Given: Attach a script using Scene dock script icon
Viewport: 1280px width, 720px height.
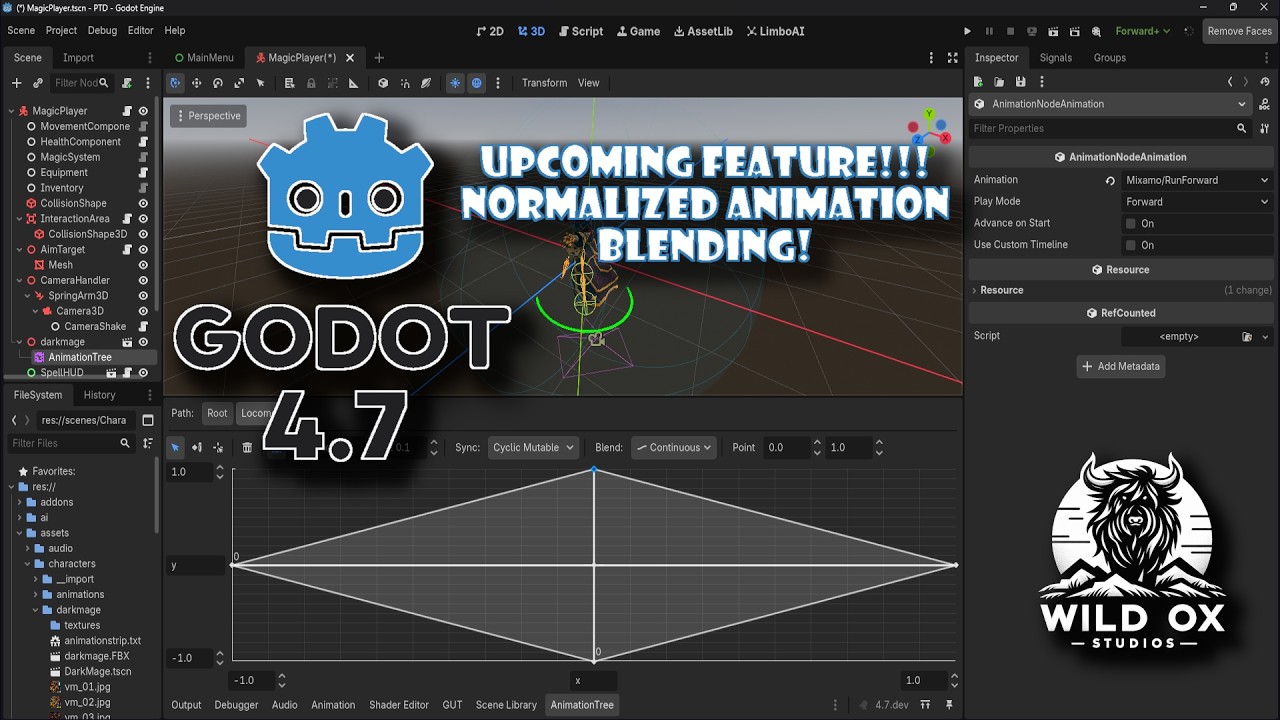Looking at the screenshot, I should 127,83.
